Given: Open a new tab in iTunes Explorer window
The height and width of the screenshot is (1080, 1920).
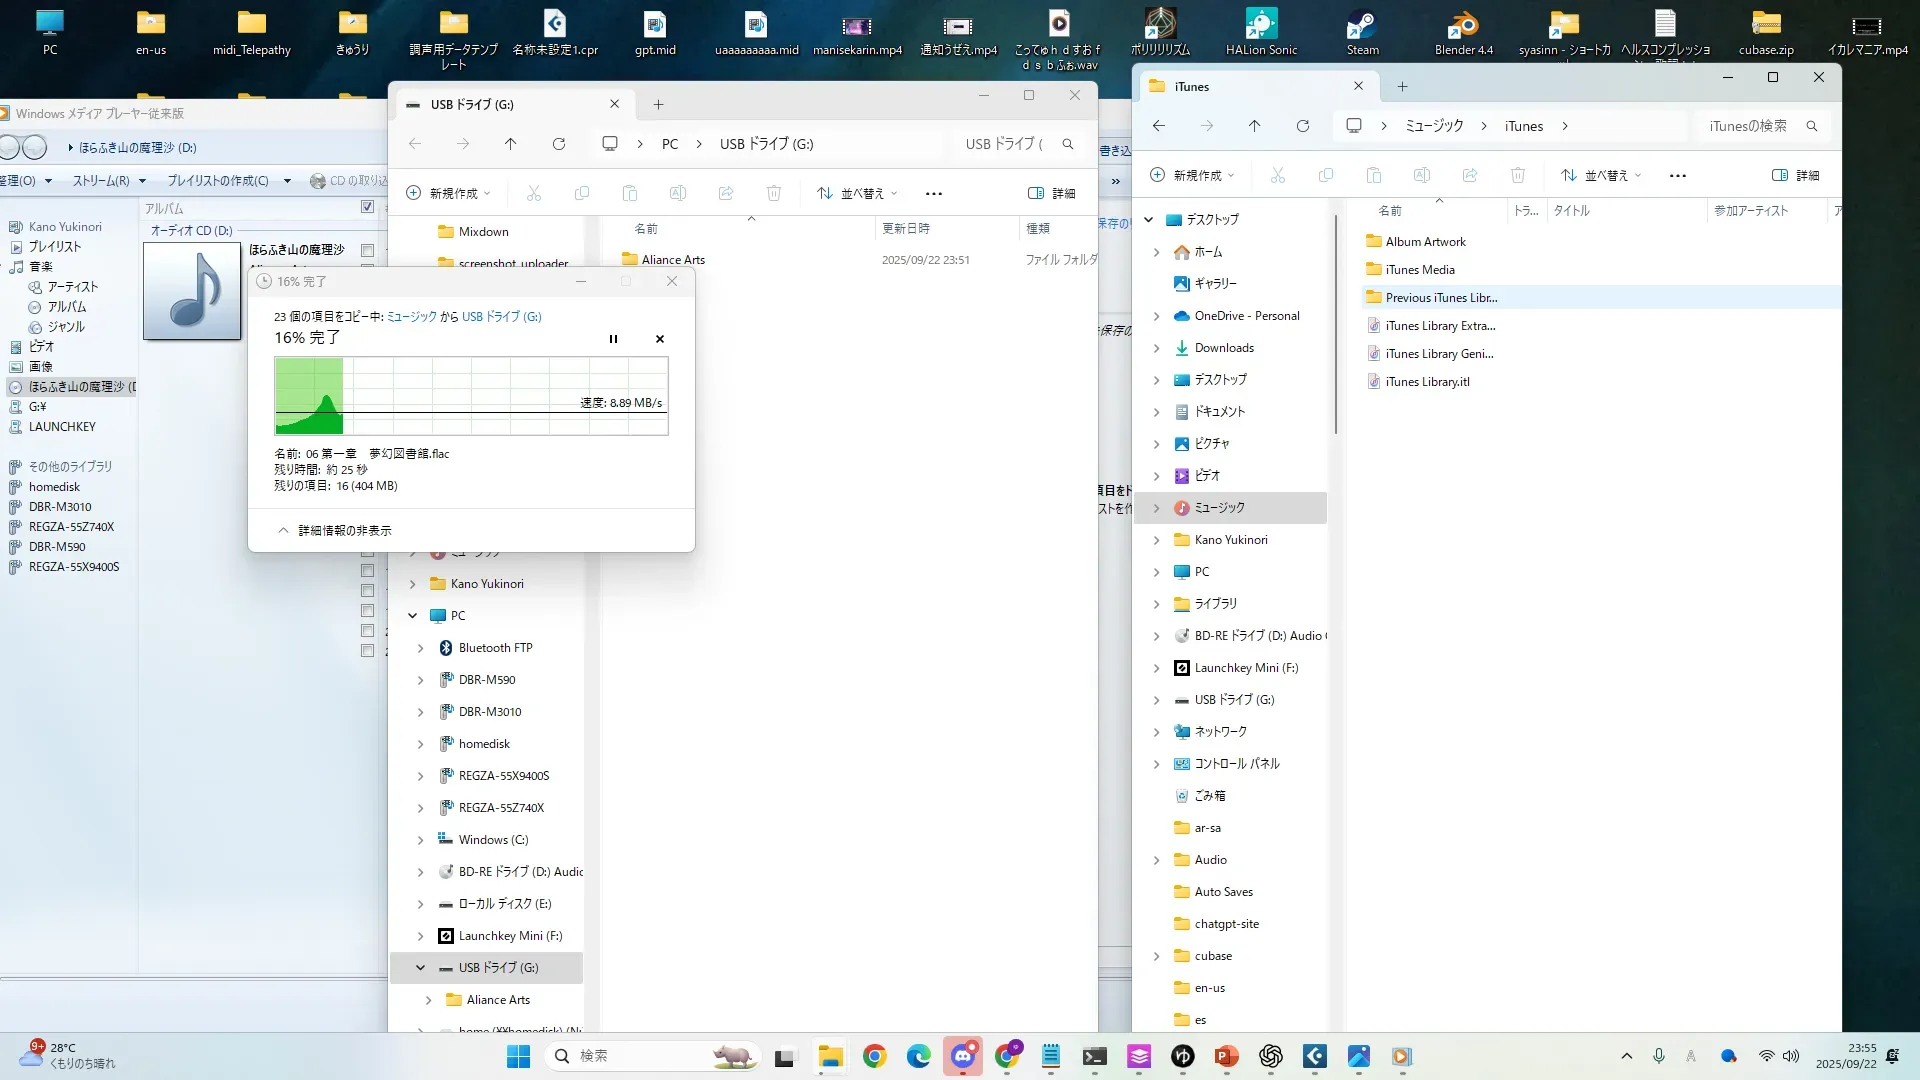Looking at the screenshot, I should coord(1402,87).
